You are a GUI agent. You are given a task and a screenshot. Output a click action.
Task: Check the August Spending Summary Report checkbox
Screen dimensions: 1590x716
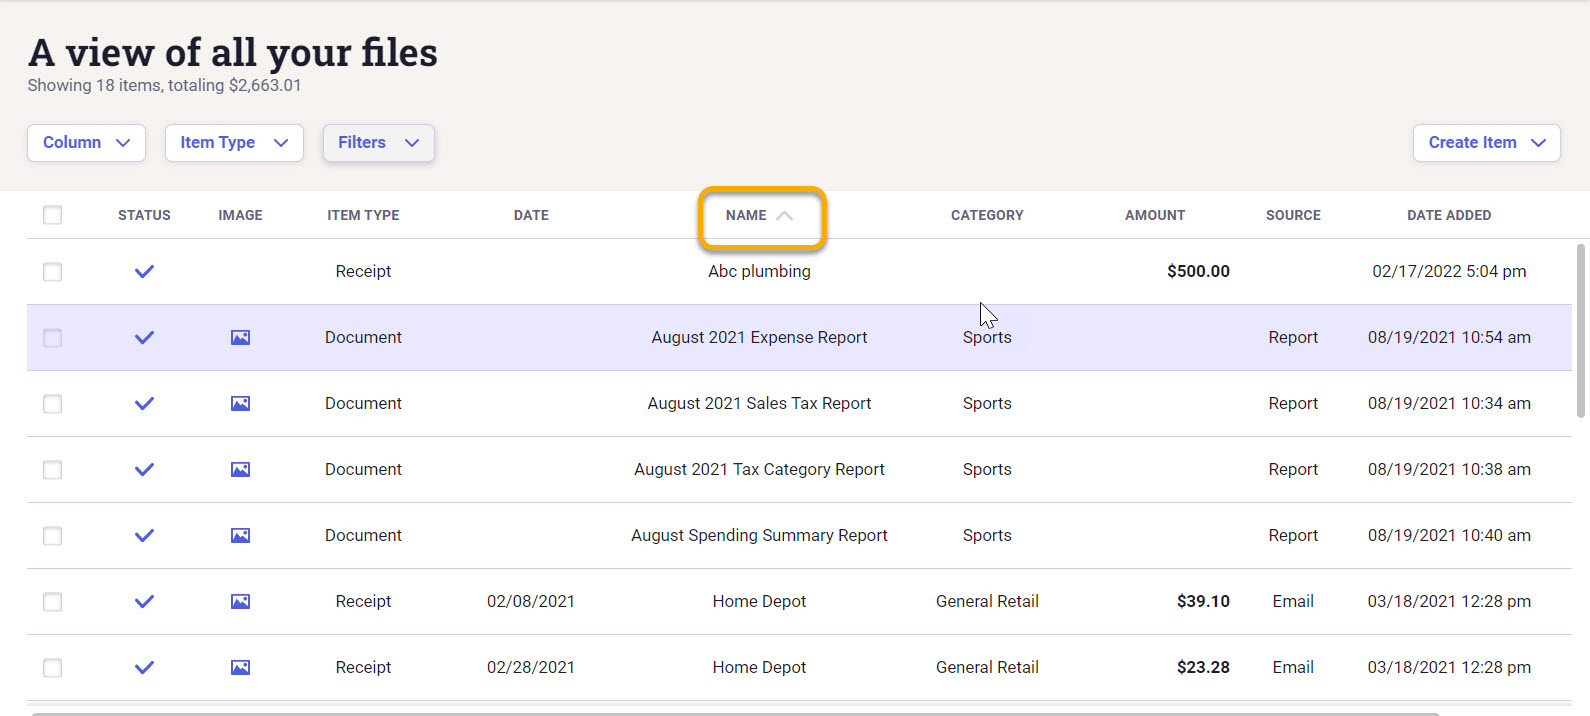(53, 536)
